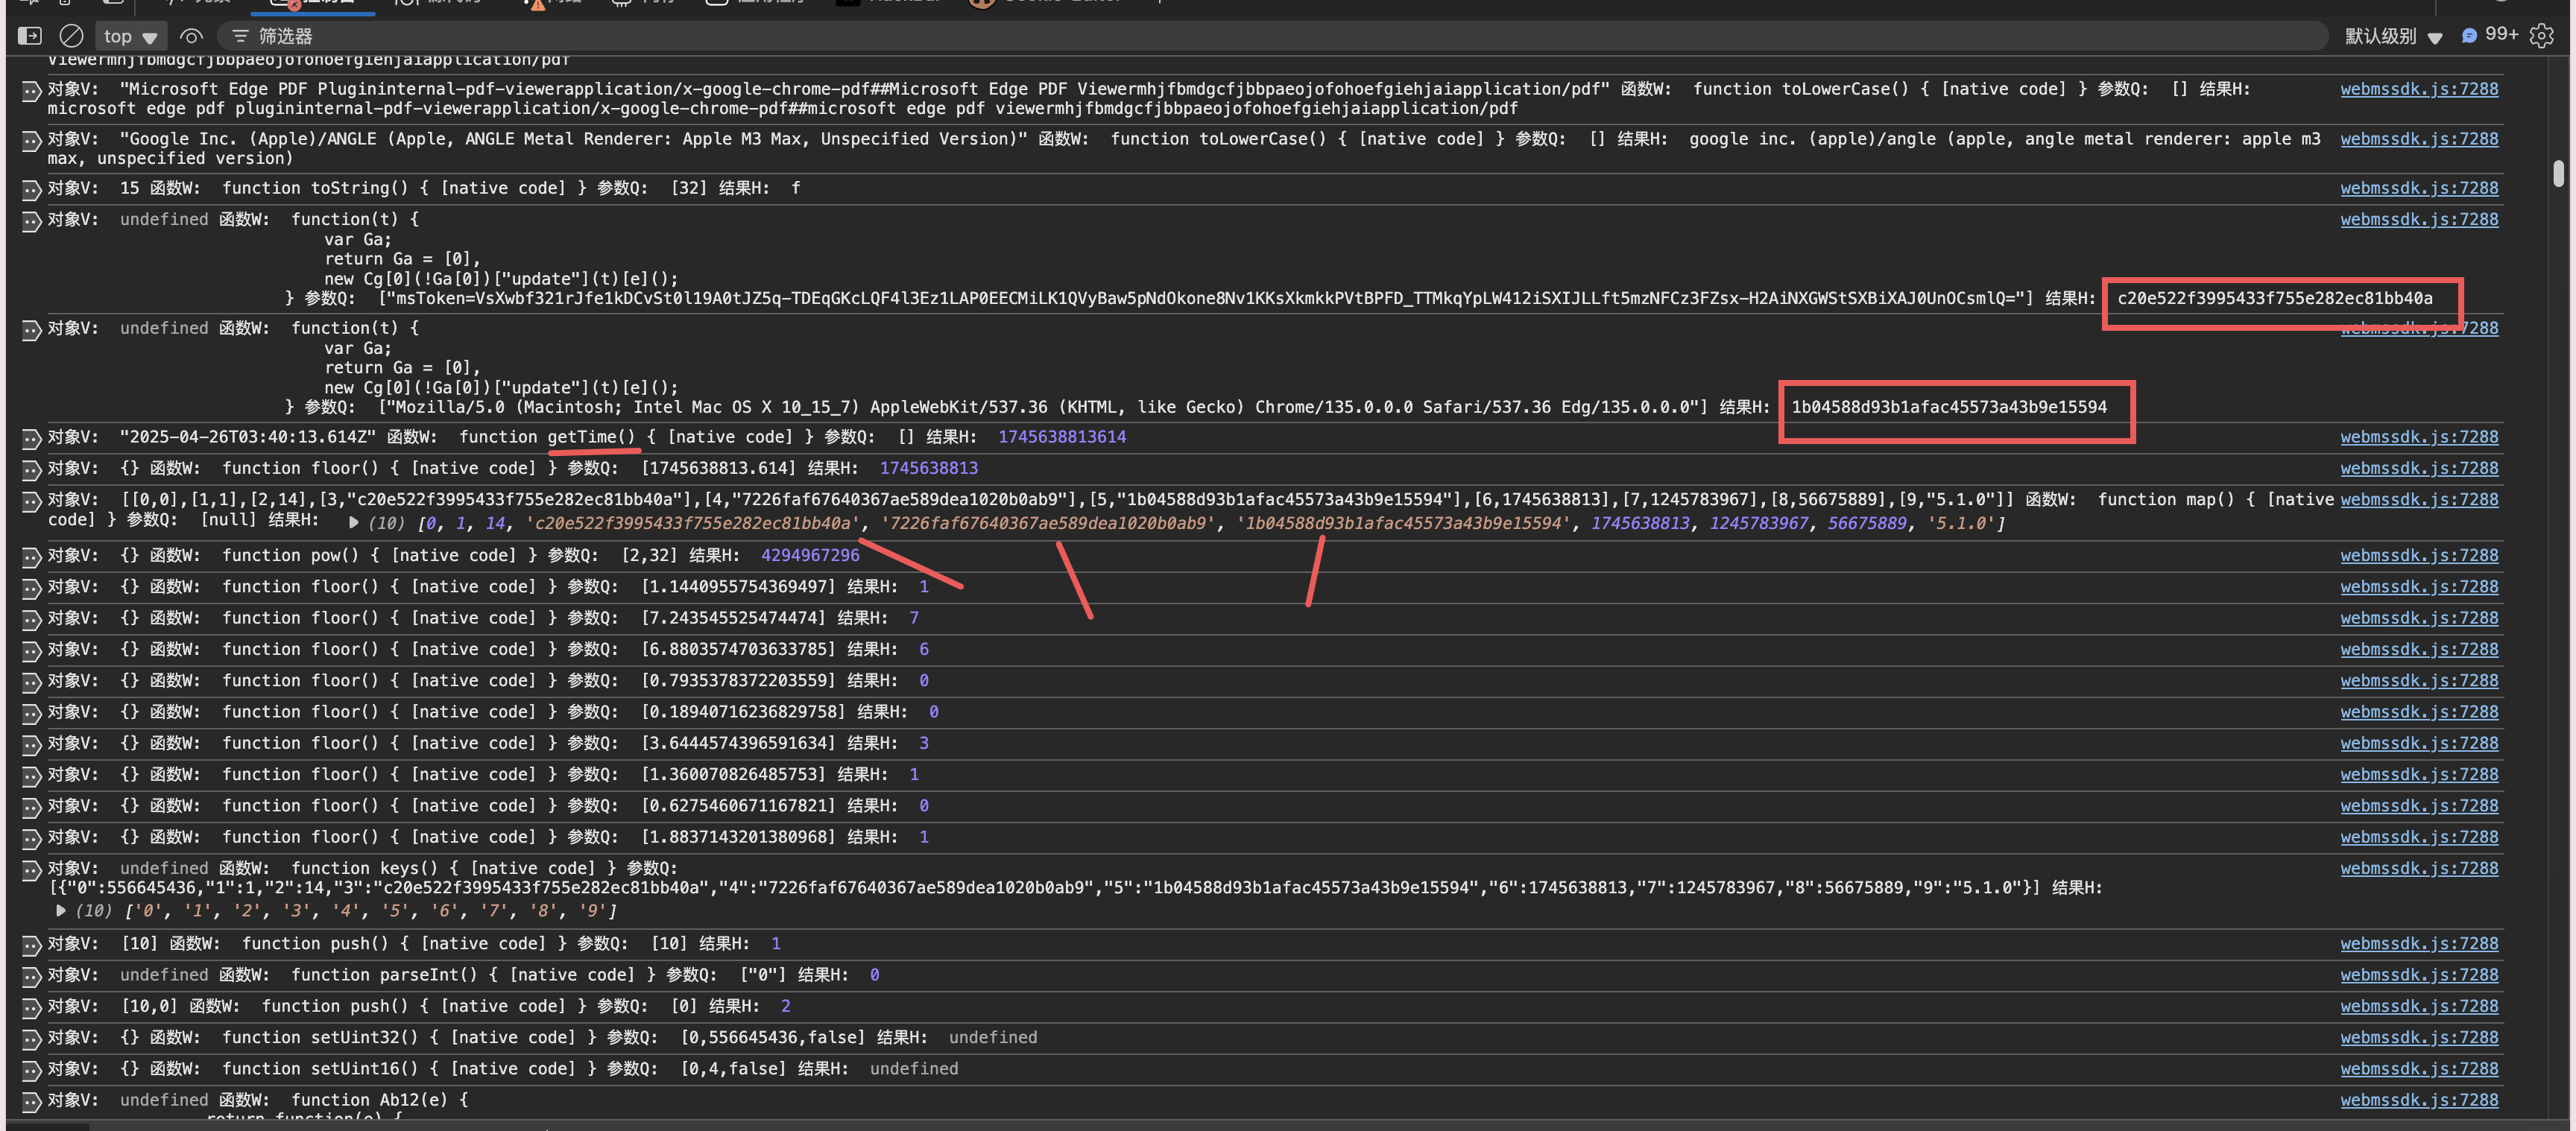Click the log icon of the msToken function(t) row

pos(31,221)
